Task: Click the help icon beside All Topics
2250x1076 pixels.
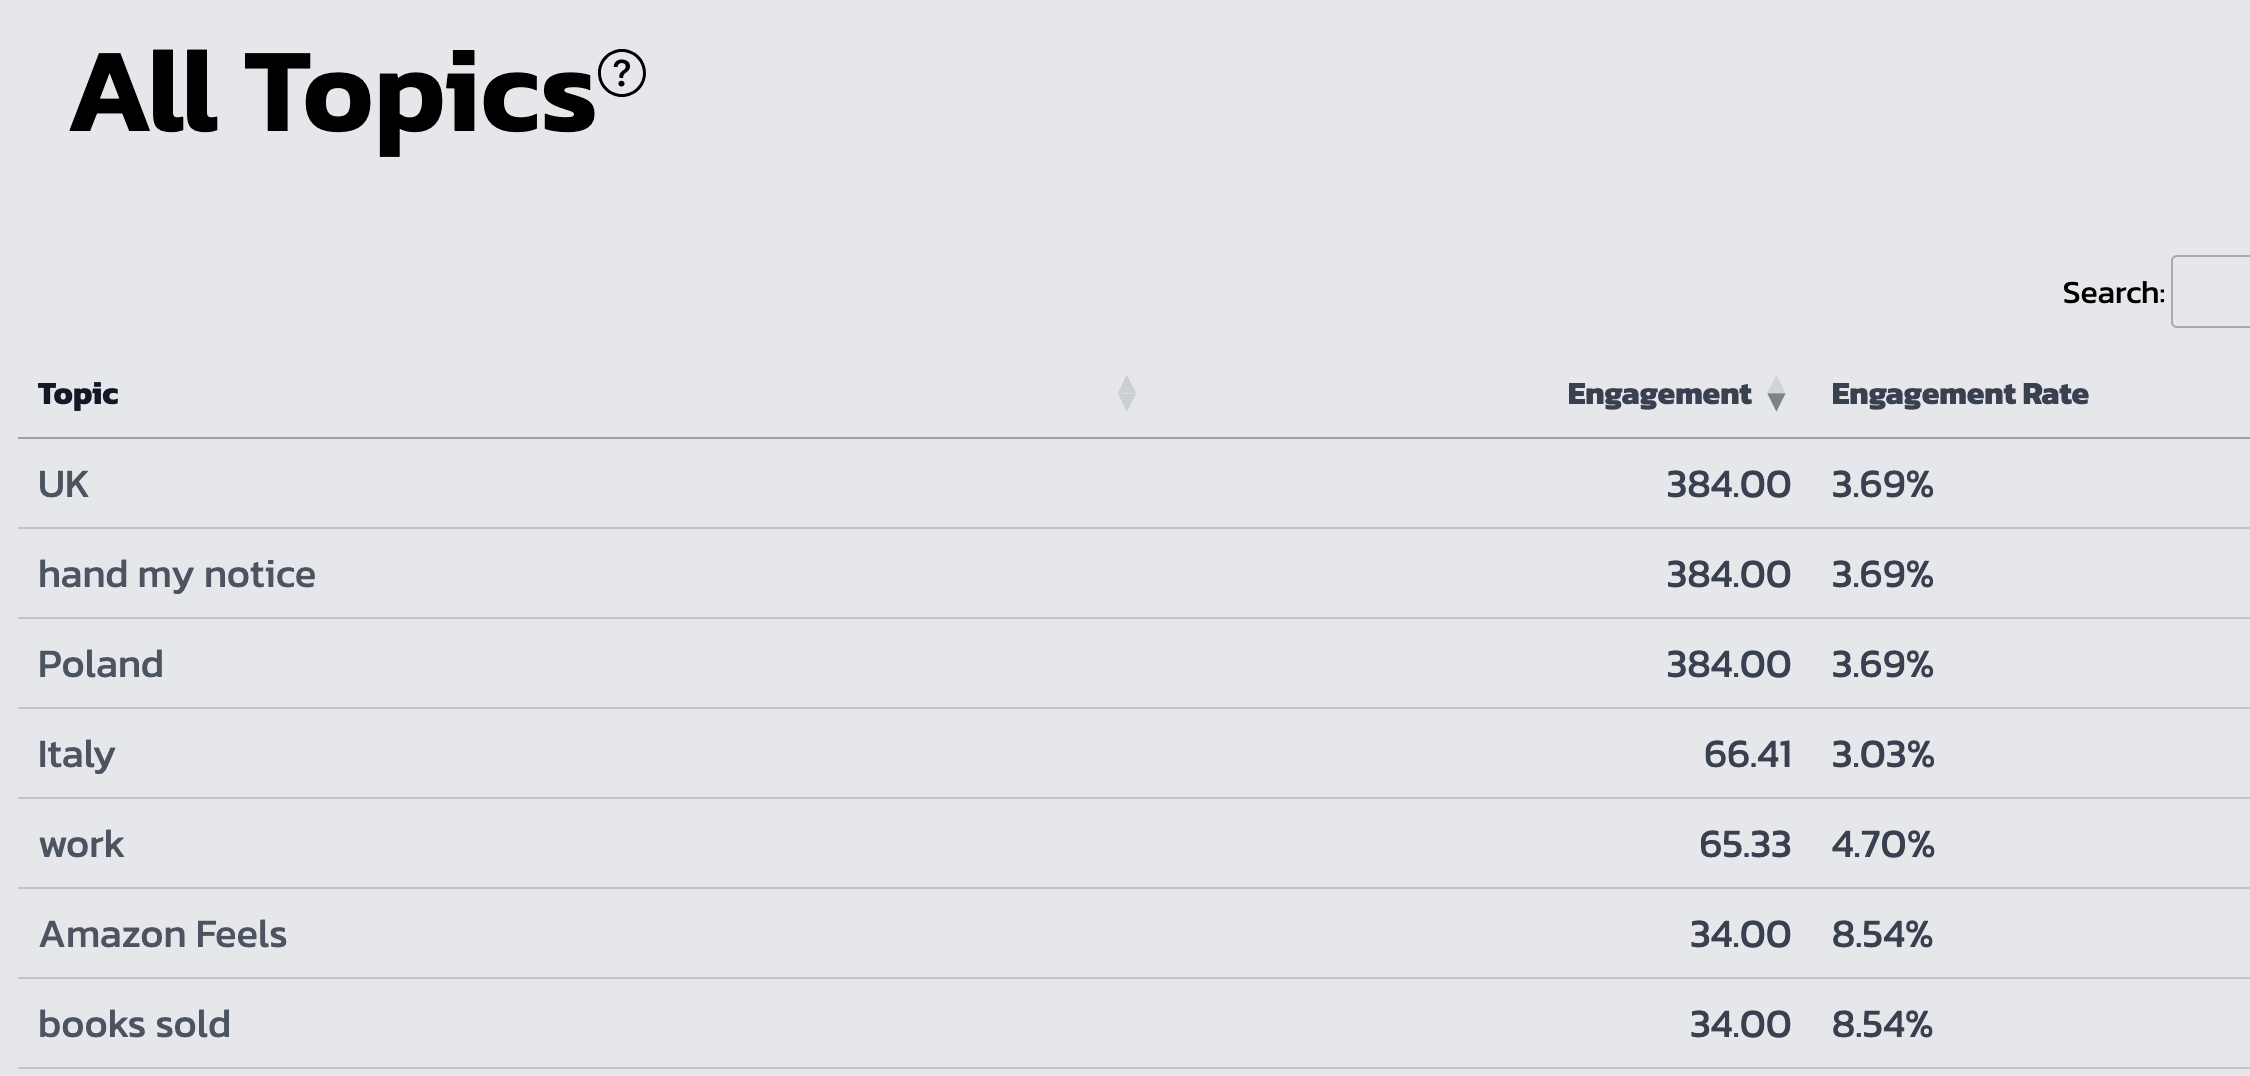Action: 622,74
